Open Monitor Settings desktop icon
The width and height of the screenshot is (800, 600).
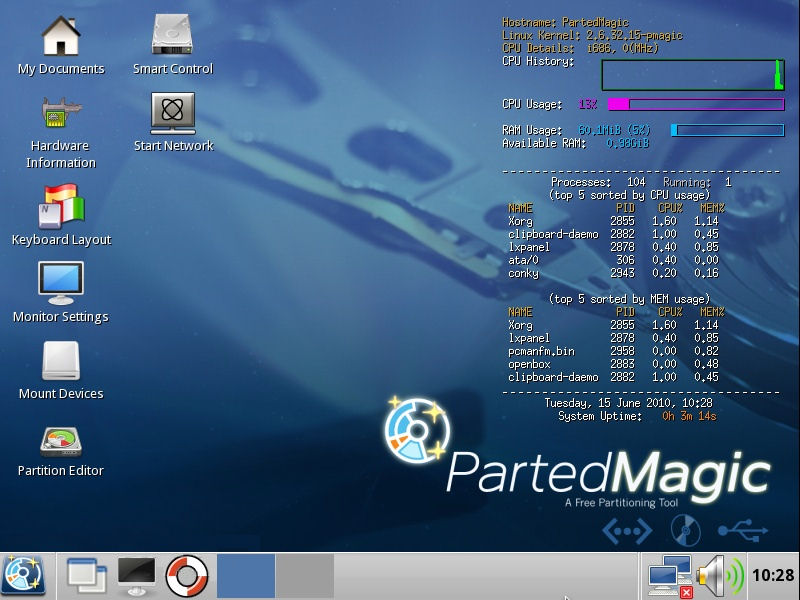pos(61,284)
